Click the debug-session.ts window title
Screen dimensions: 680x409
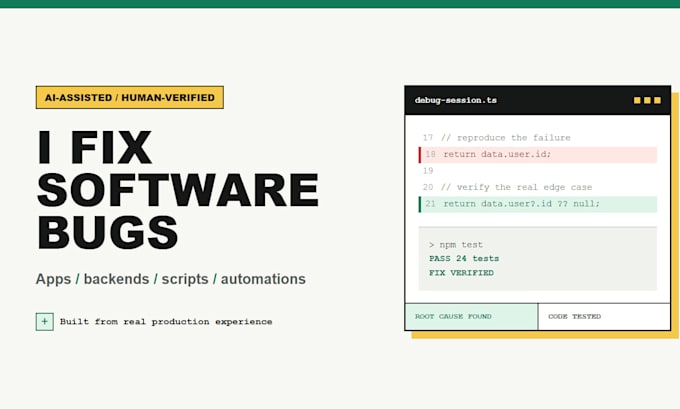[456, 100]
